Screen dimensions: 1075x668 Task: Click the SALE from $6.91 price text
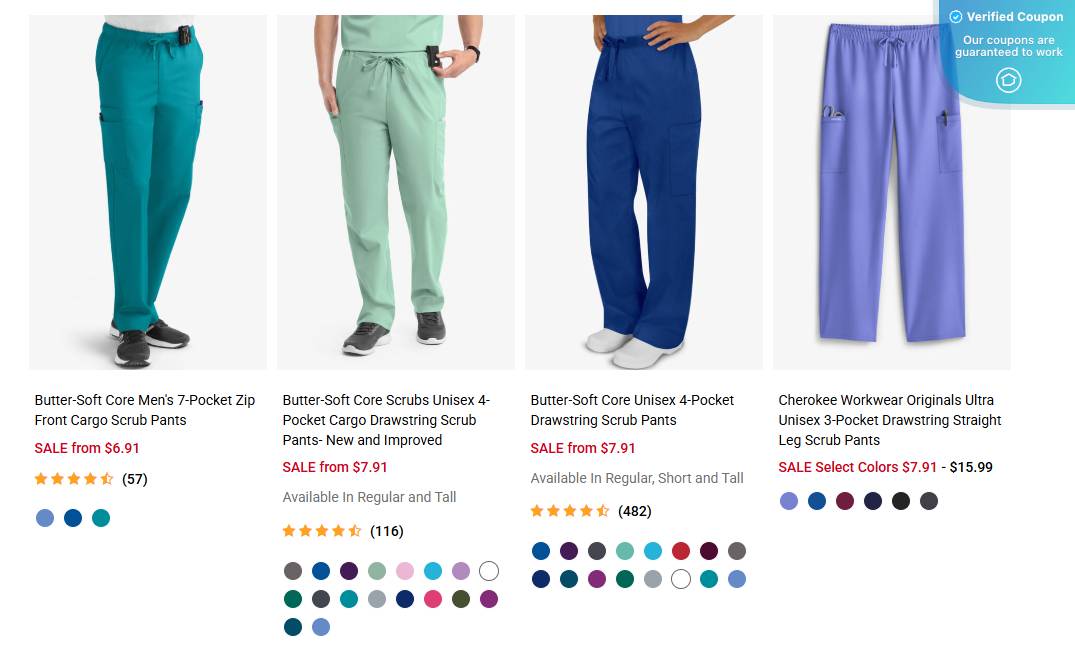tap(87, 448)
